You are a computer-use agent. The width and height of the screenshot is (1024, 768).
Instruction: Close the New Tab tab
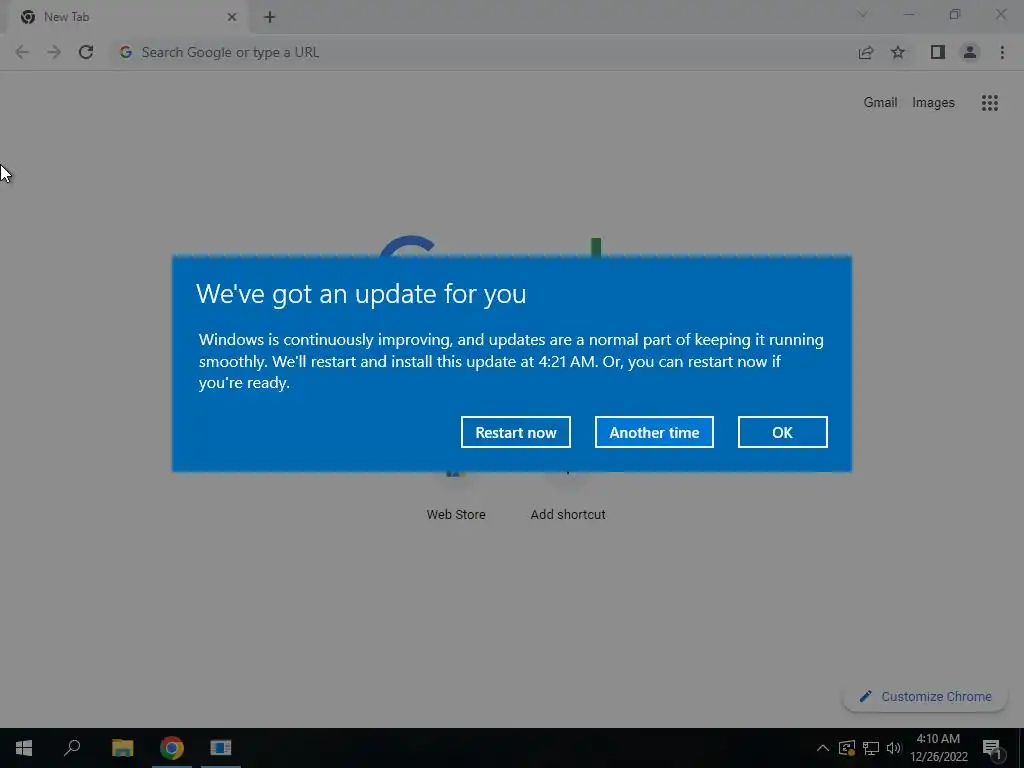tap(232, 17)
